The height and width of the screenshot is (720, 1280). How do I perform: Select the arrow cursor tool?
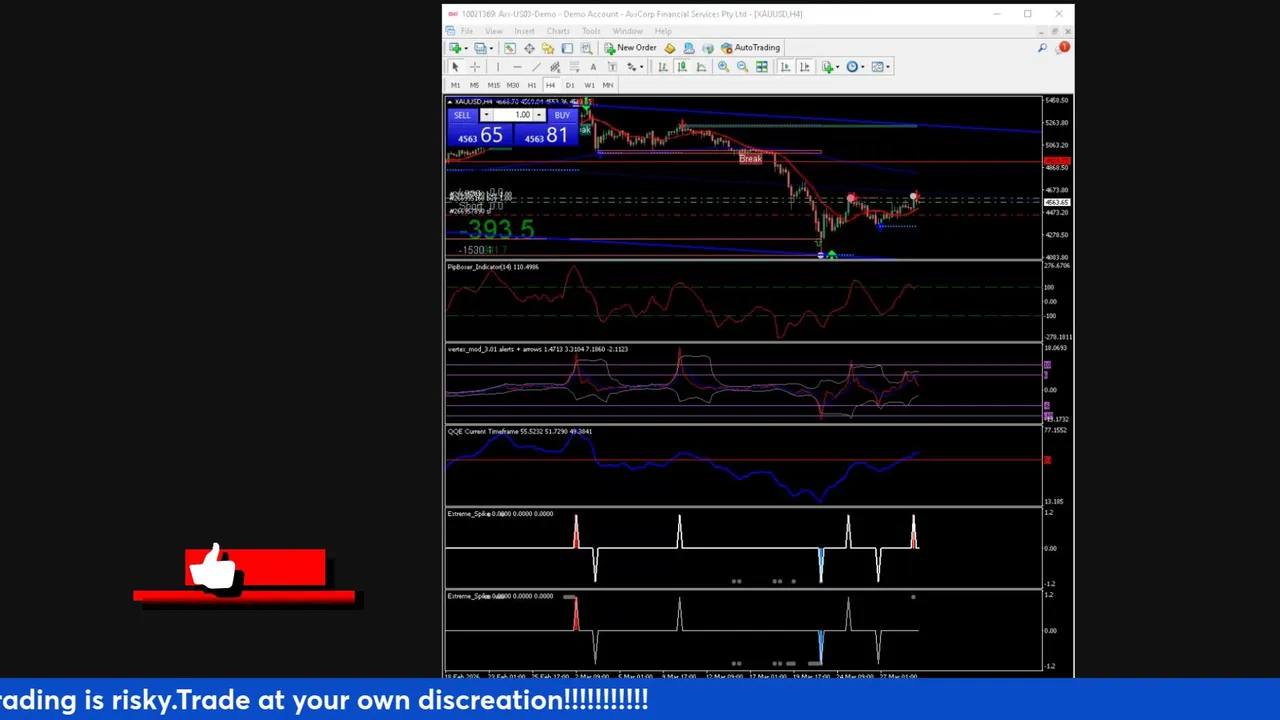[x=455, y=67]
